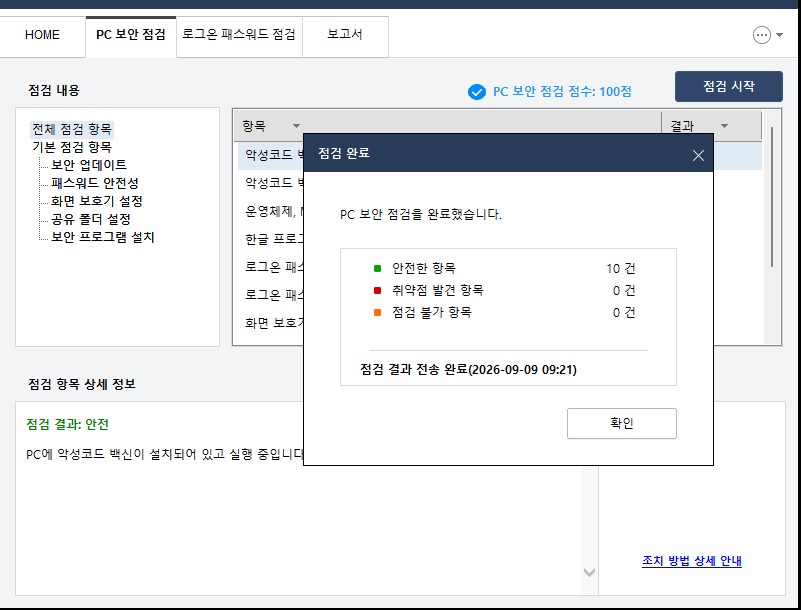Open the 보고서 tab
The width and height of the screenshot is (801, 610).
pos(345,35)
